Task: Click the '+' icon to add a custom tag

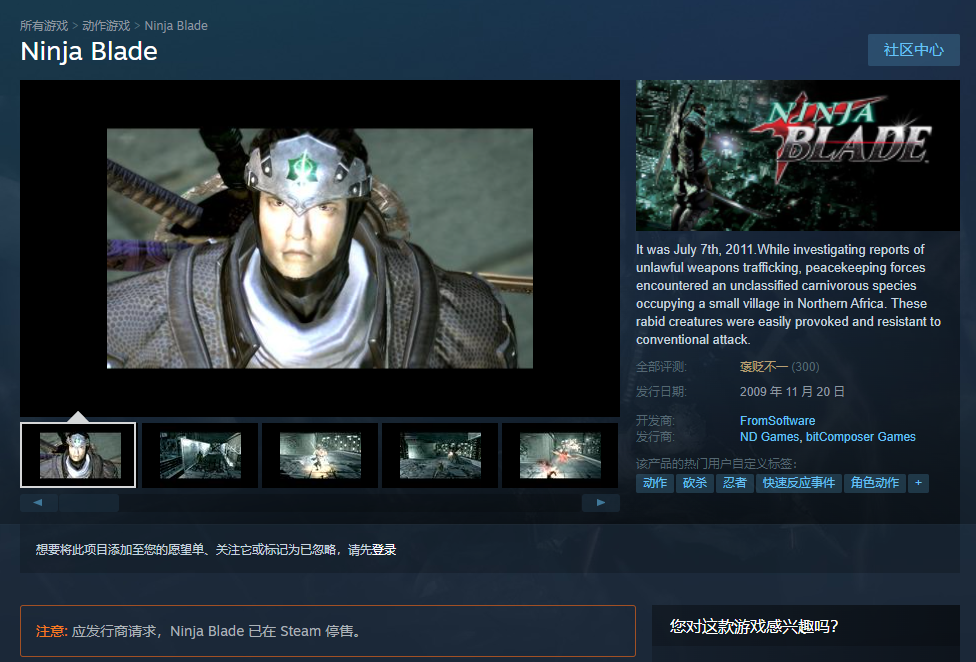Action: click(x=918, y=482)
